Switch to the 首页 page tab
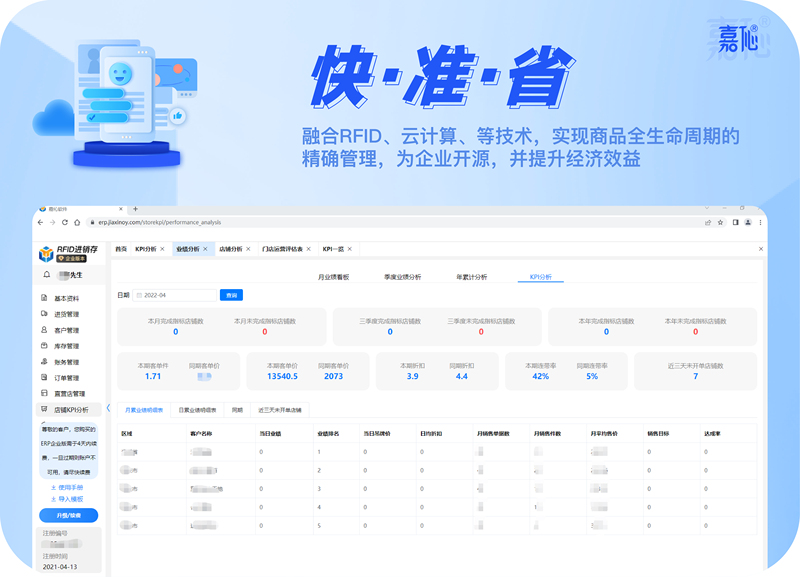800x577 pixels. [121, 249]
